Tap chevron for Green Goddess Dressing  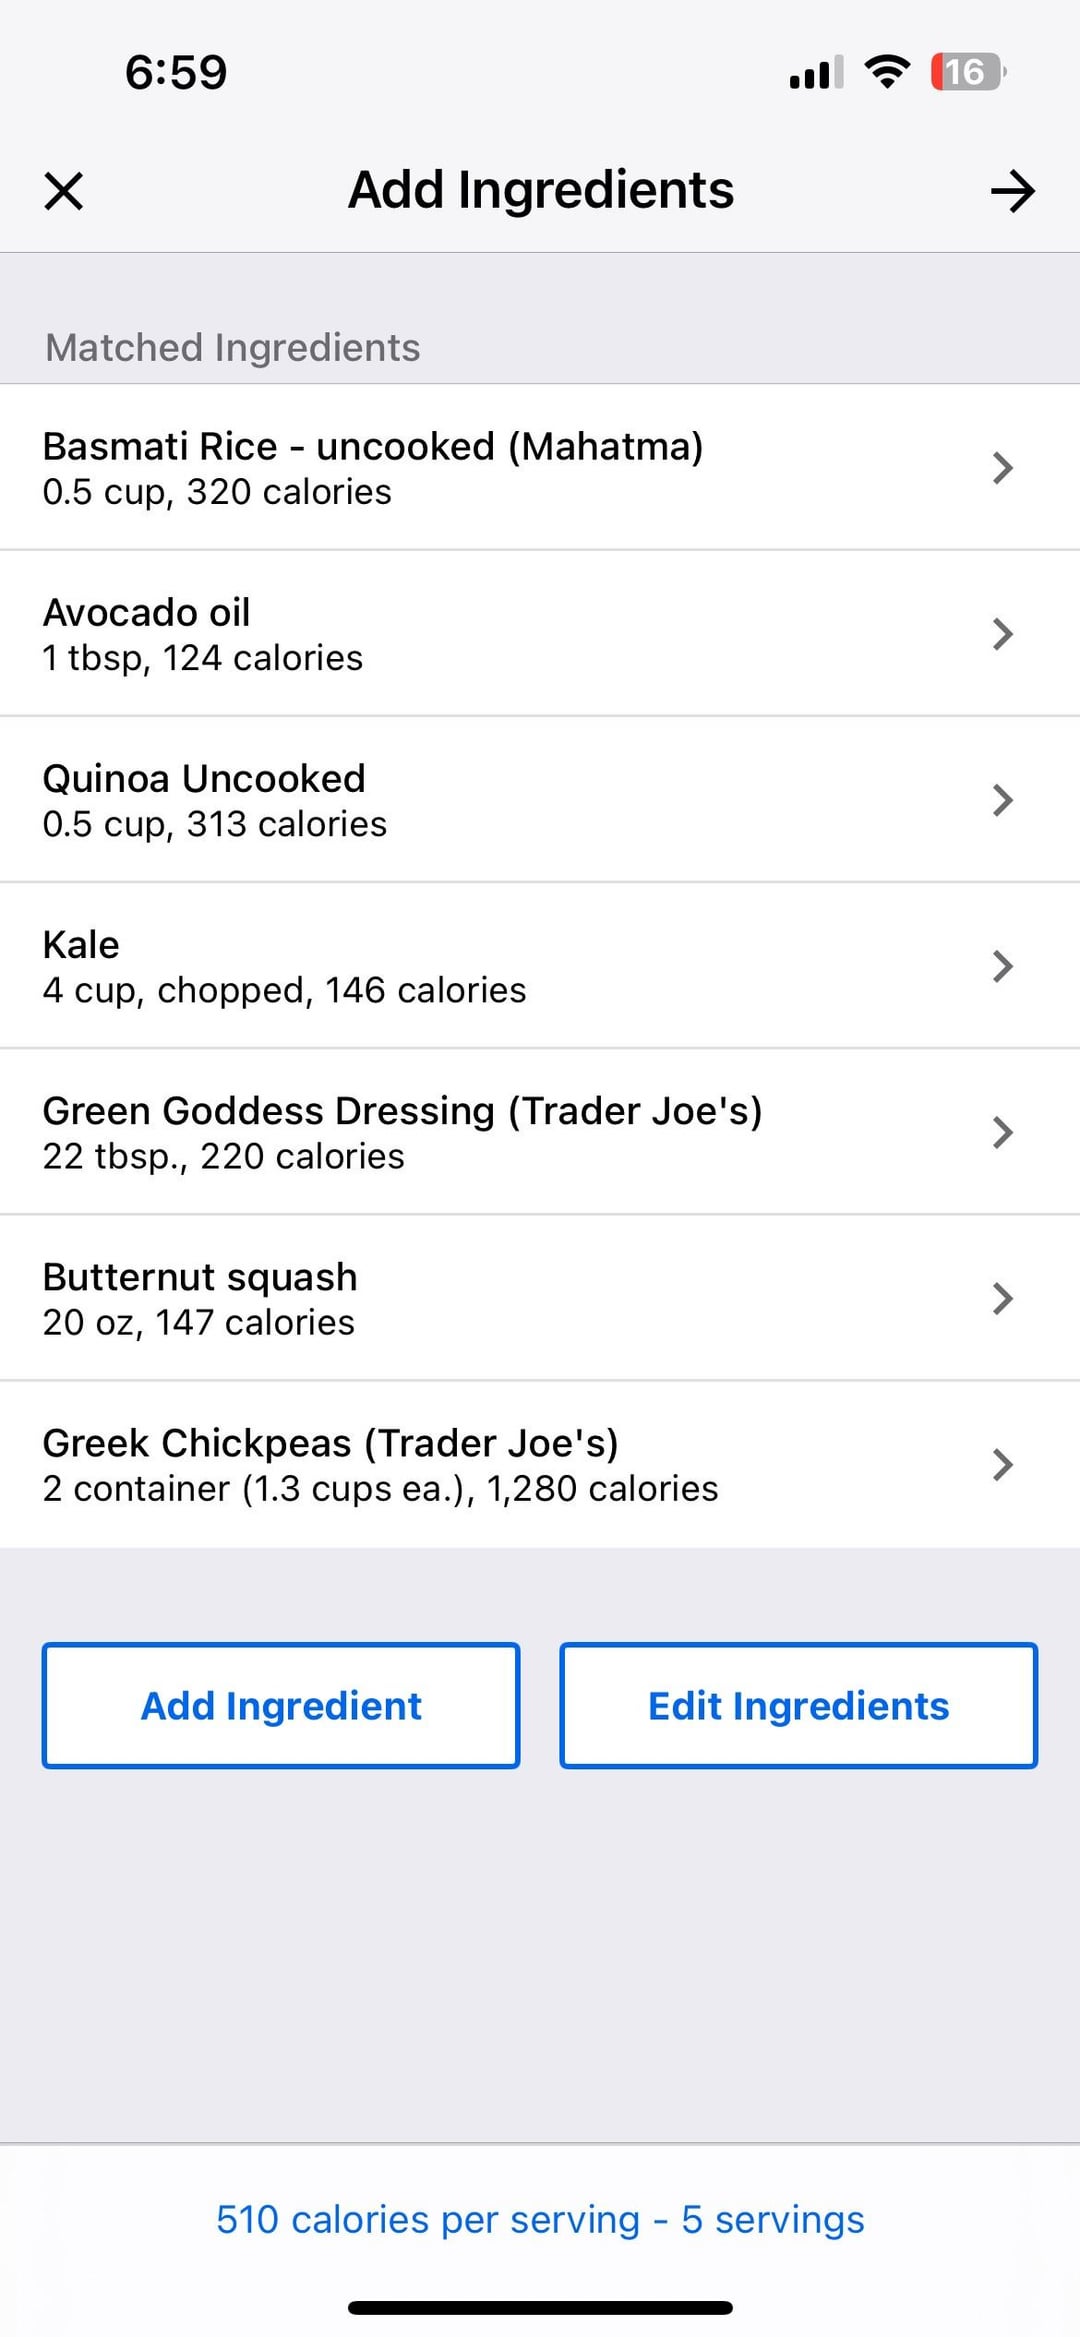coord(1002,1132)
